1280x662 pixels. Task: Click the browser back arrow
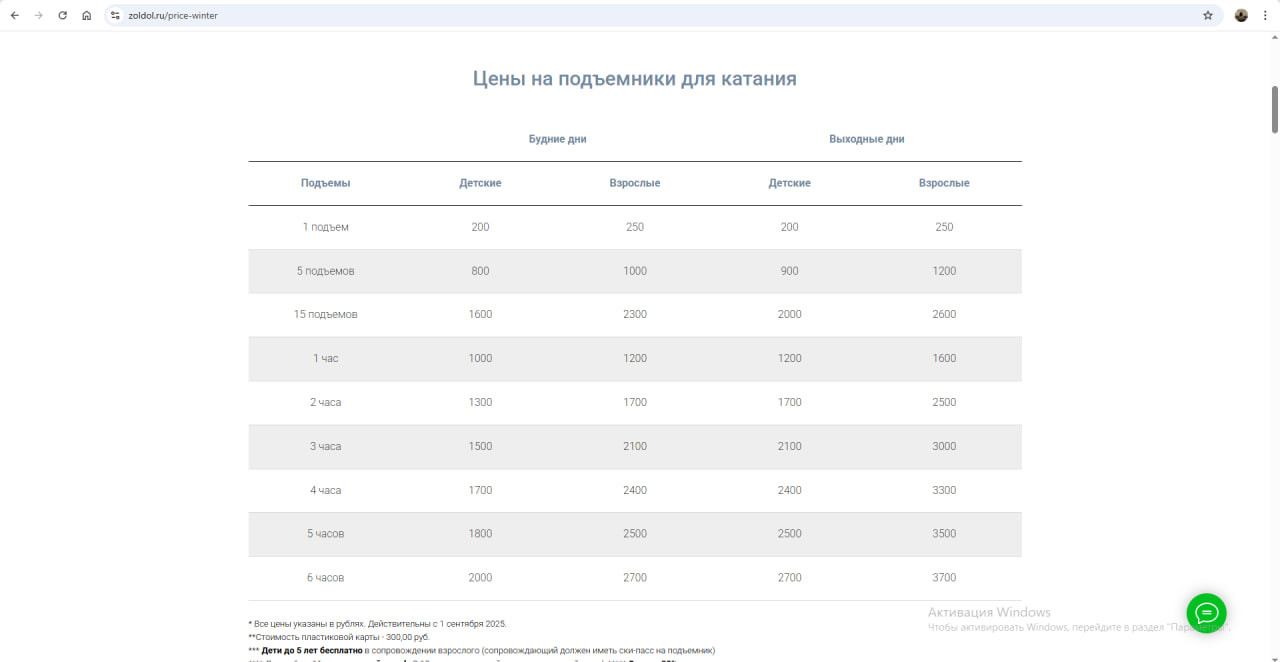coord(15,16)
